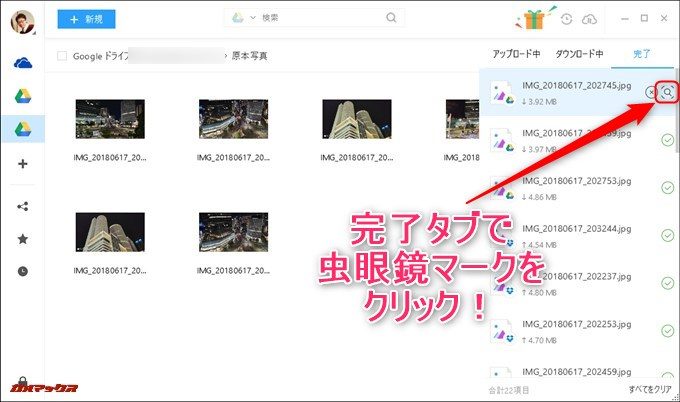Select the IMG_20180617_202753.jpg file name
680x402 pixels.
click(x=576, y=181)
